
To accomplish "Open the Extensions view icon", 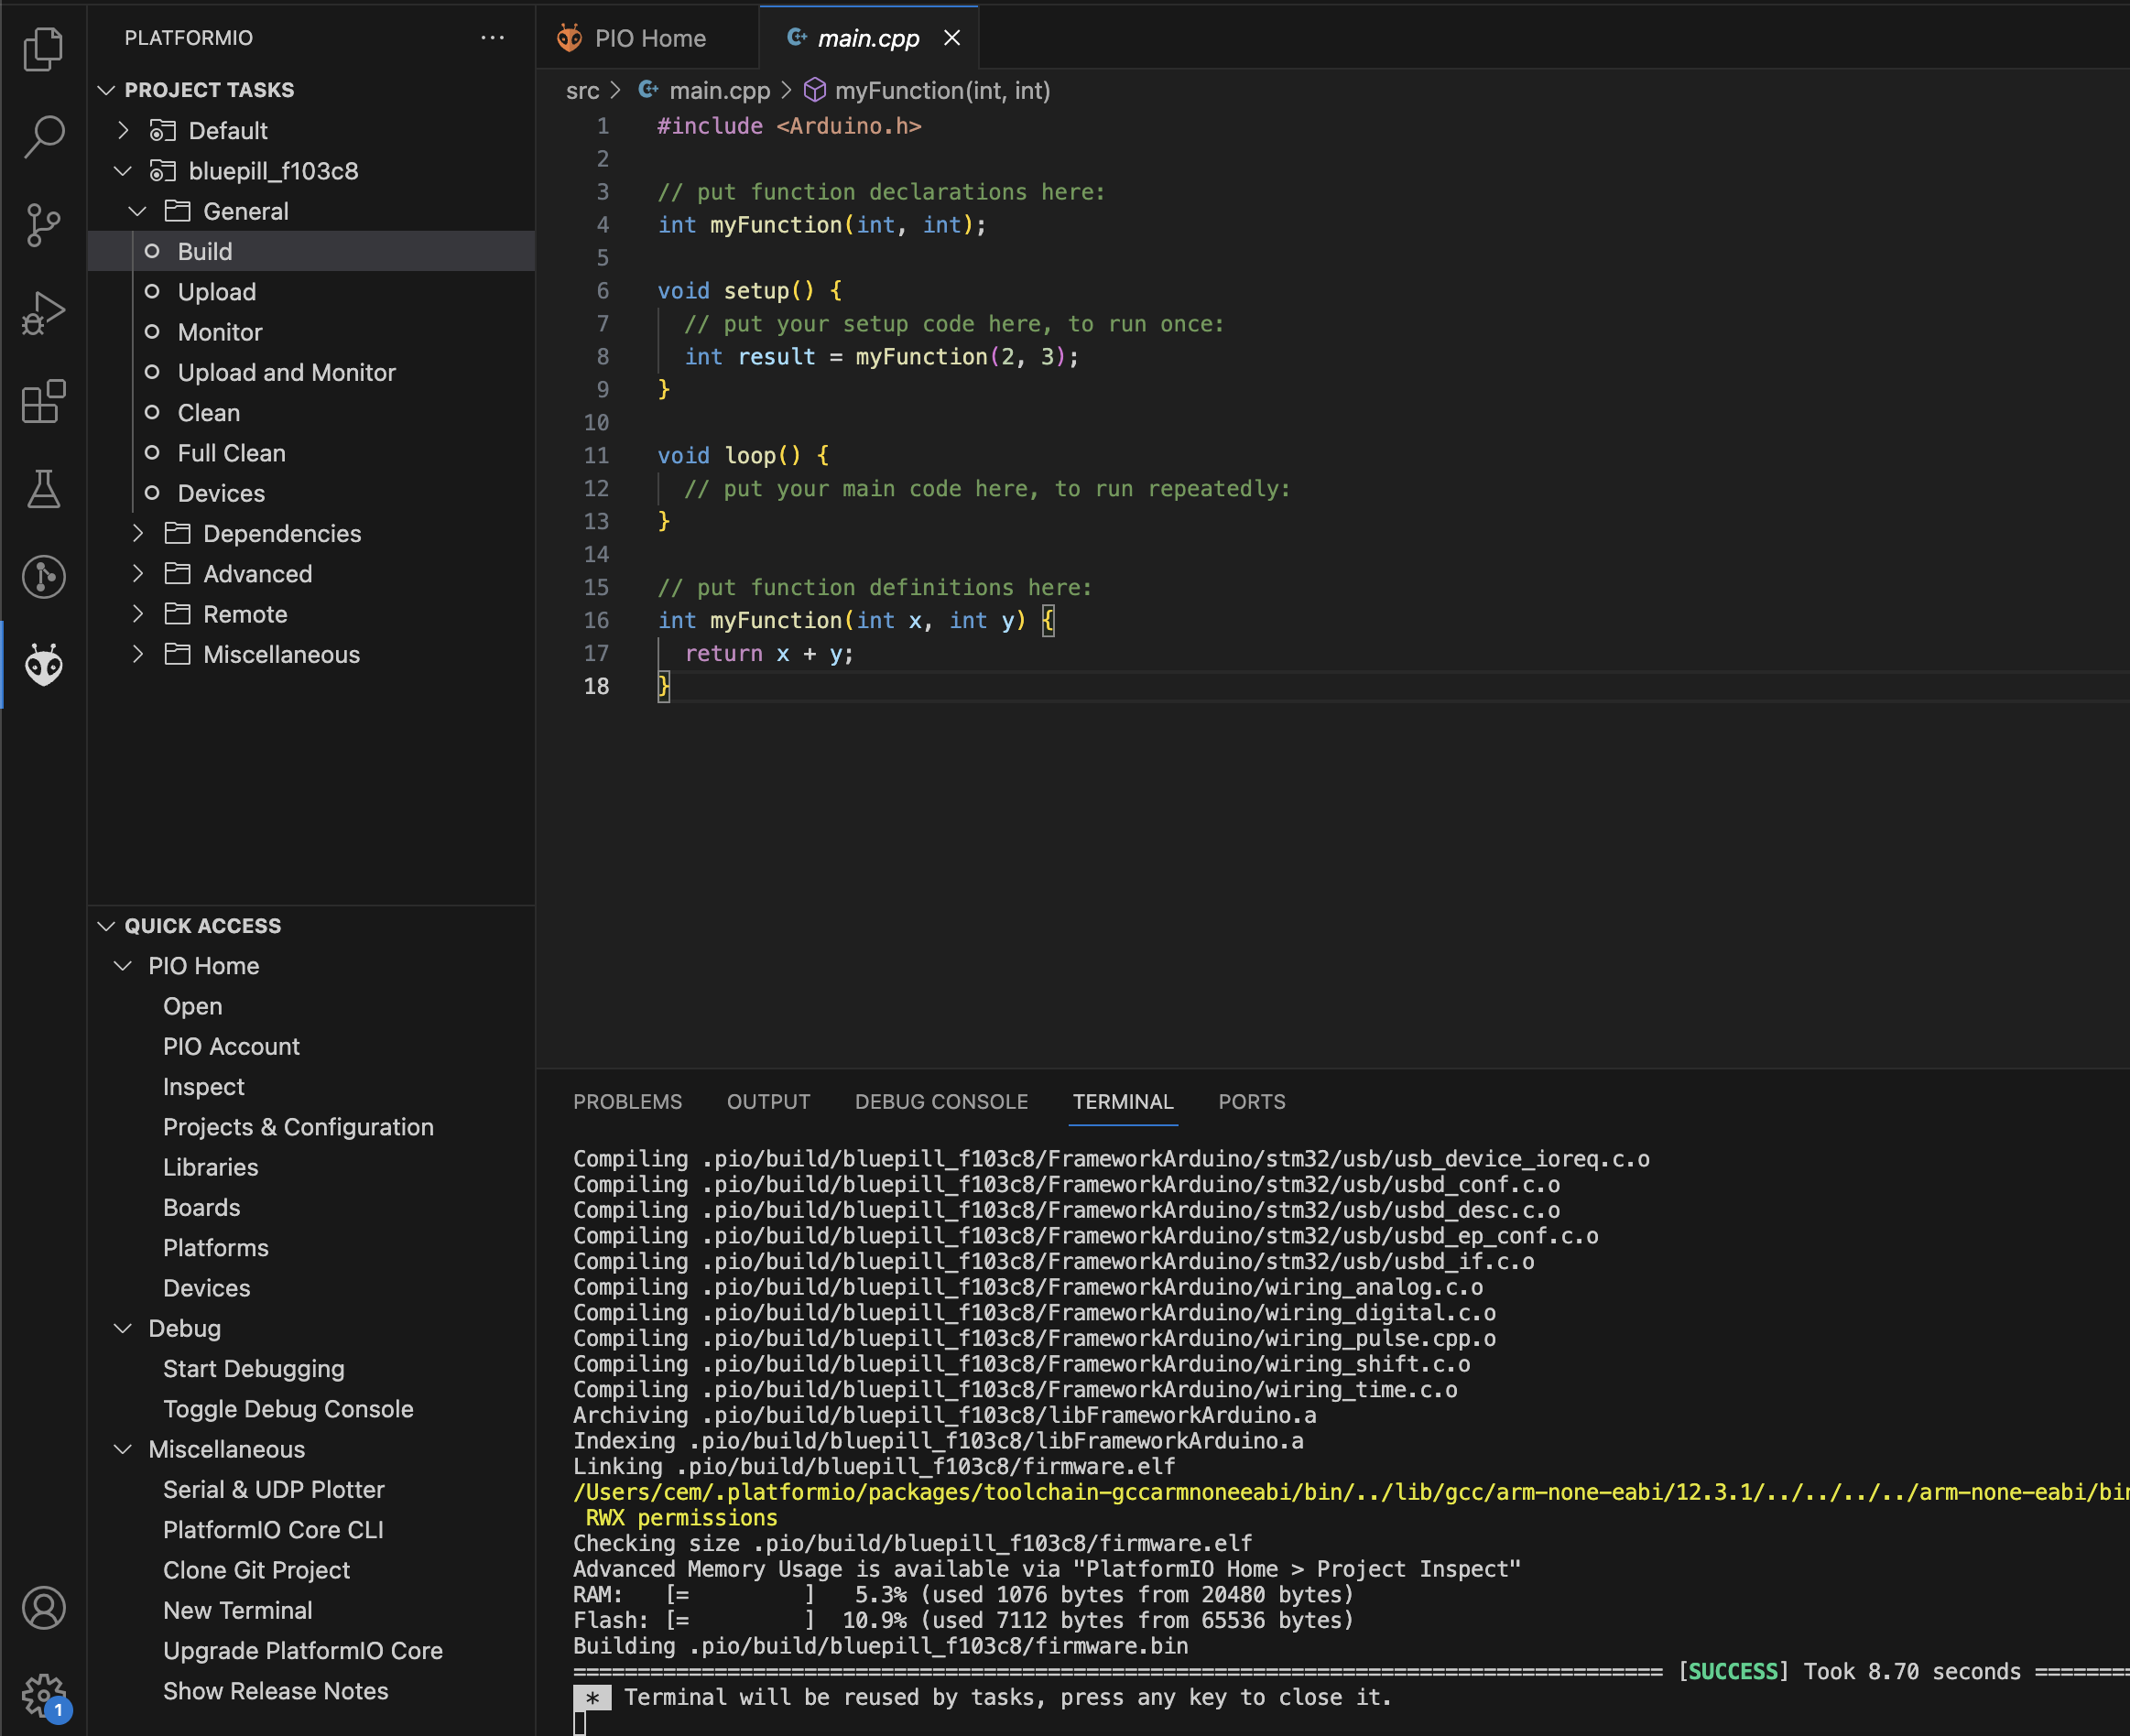I will (43, 401).
